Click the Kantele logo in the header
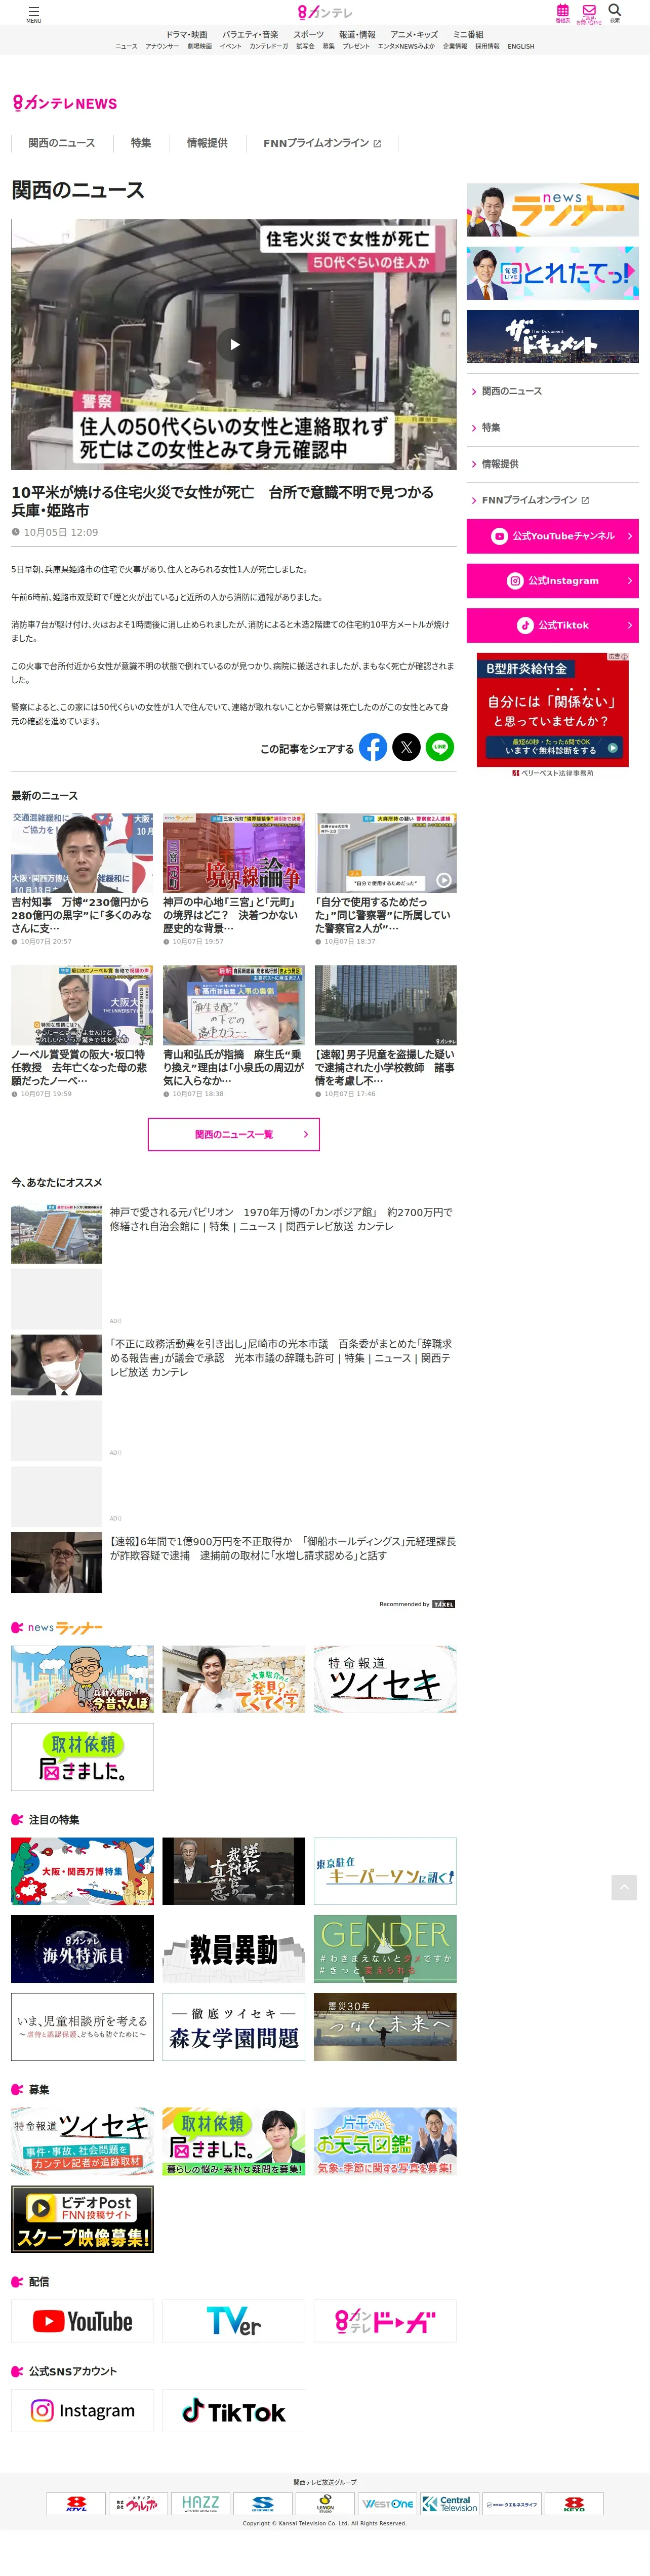The image size is (650, 2576). [325, 13]
